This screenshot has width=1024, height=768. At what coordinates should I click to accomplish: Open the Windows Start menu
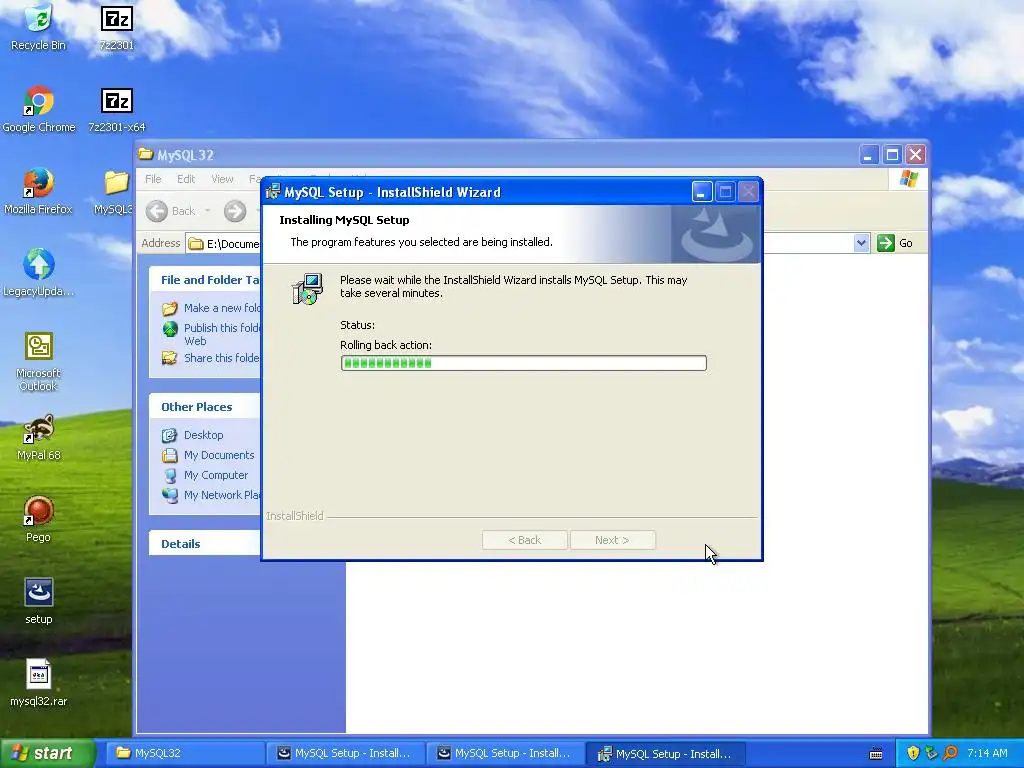47,754
